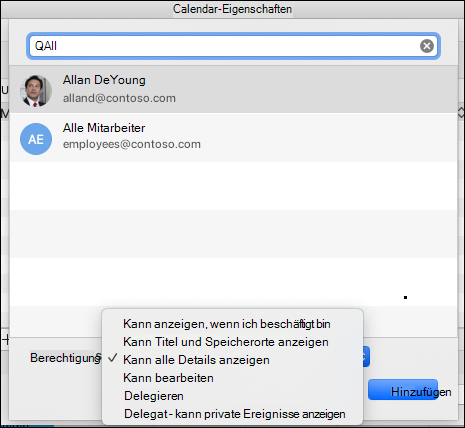Image resolution: width=465 pixels, height=428 pixels.
Task: Click the alland@contoso.com email address
Action: (119, 98)
